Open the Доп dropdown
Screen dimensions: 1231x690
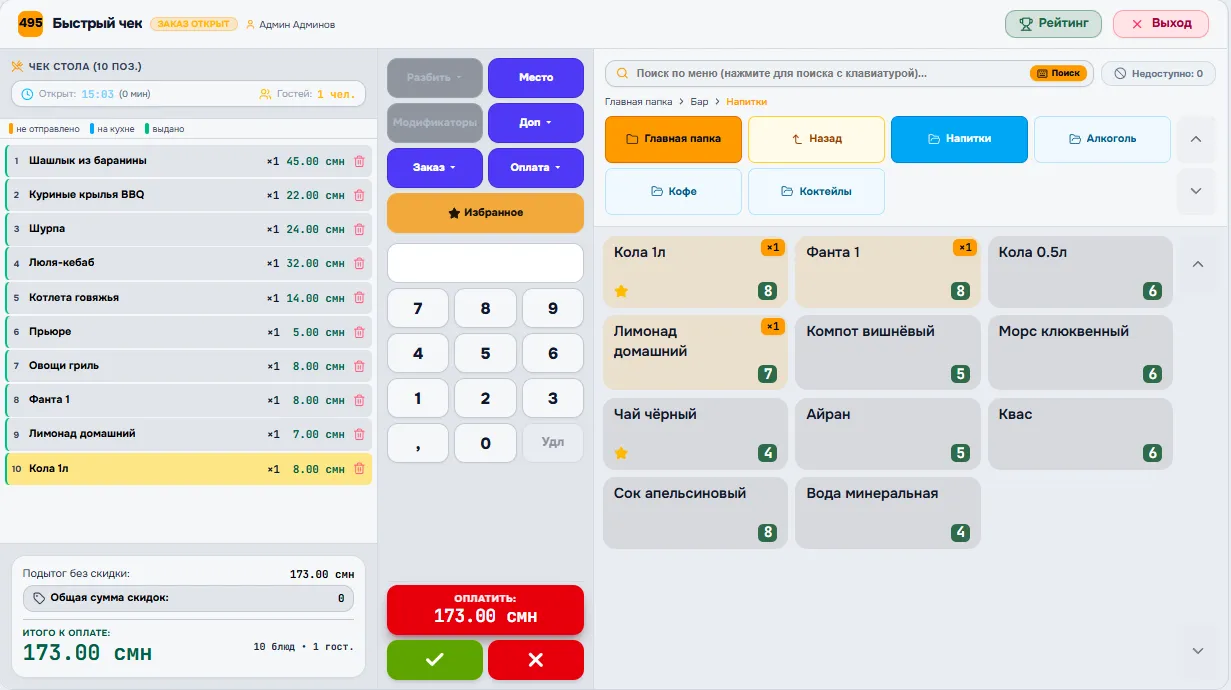coord(536,123)
